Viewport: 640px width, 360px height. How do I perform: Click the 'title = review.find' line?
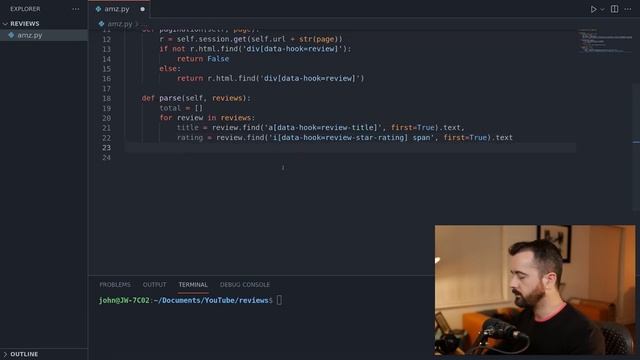click(x=320, y=128)
